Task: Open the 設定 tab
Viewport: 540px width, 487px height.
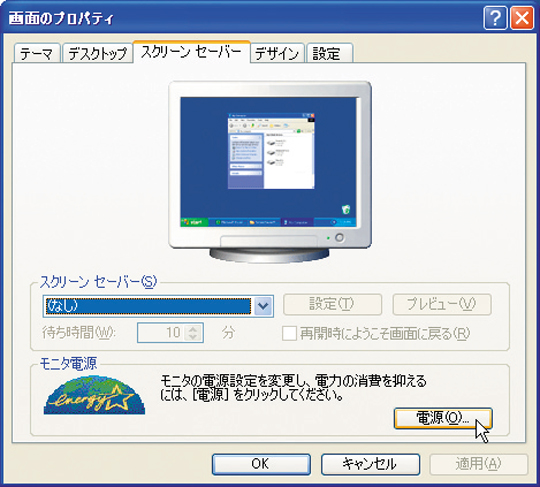Action: point(330,53)
